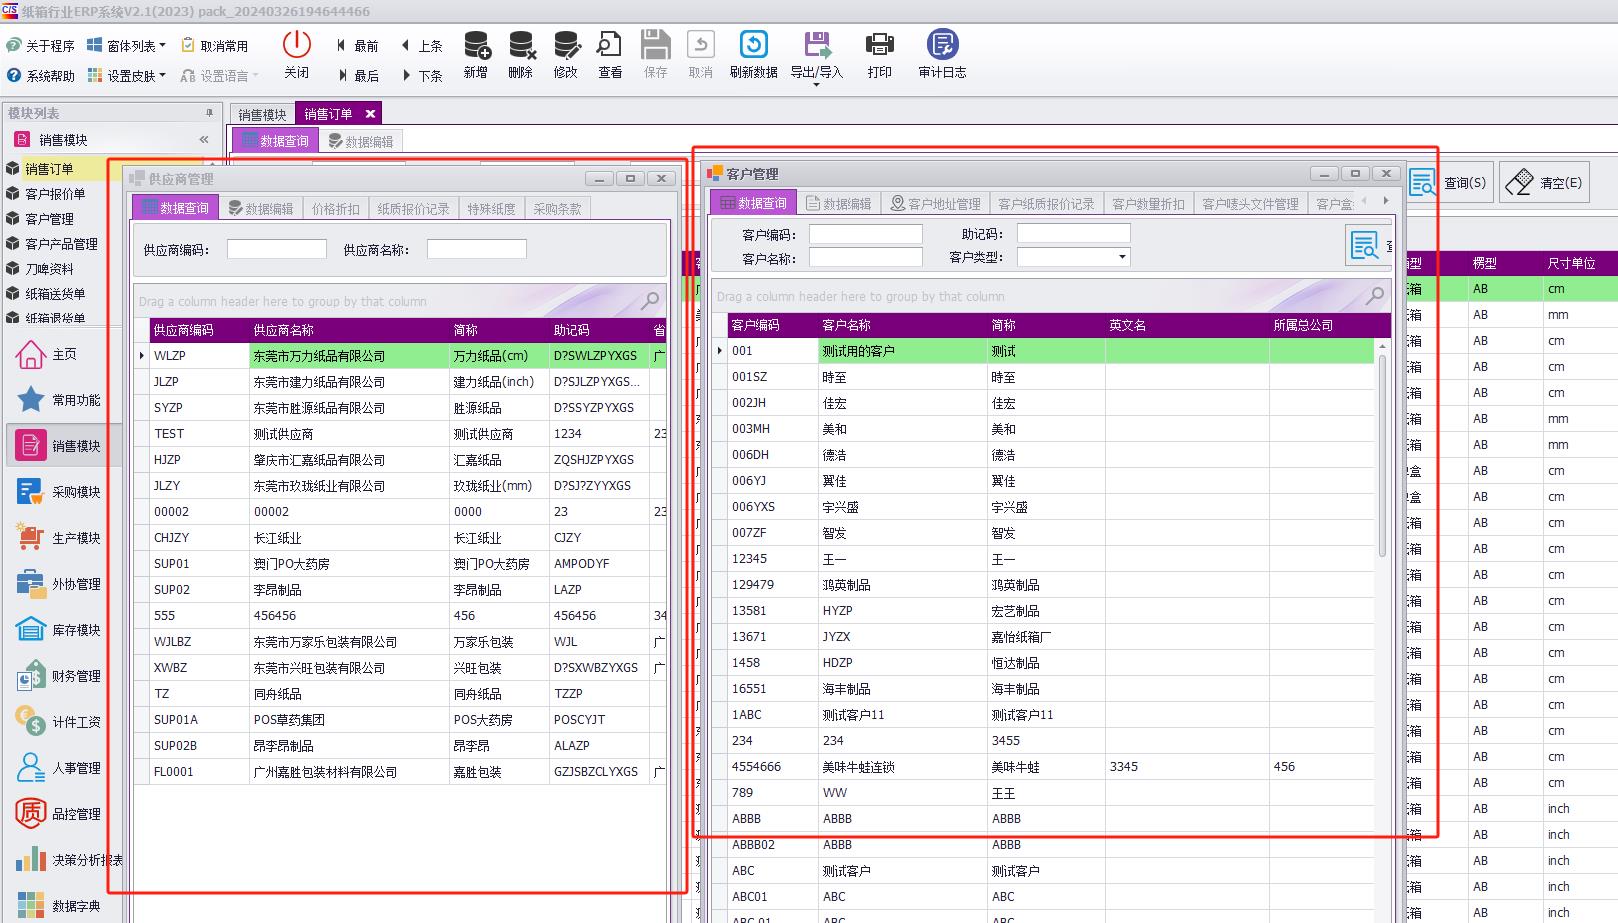1618x923 pixels.
Task: Click the 查看 (View) toolbar icon
Action: 609,52
